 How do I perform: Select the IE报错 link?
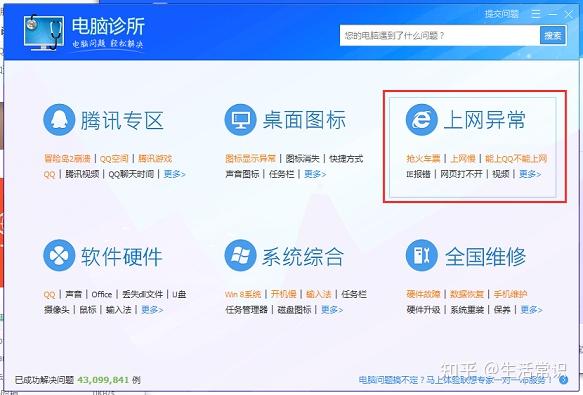(x=419, y=174)
